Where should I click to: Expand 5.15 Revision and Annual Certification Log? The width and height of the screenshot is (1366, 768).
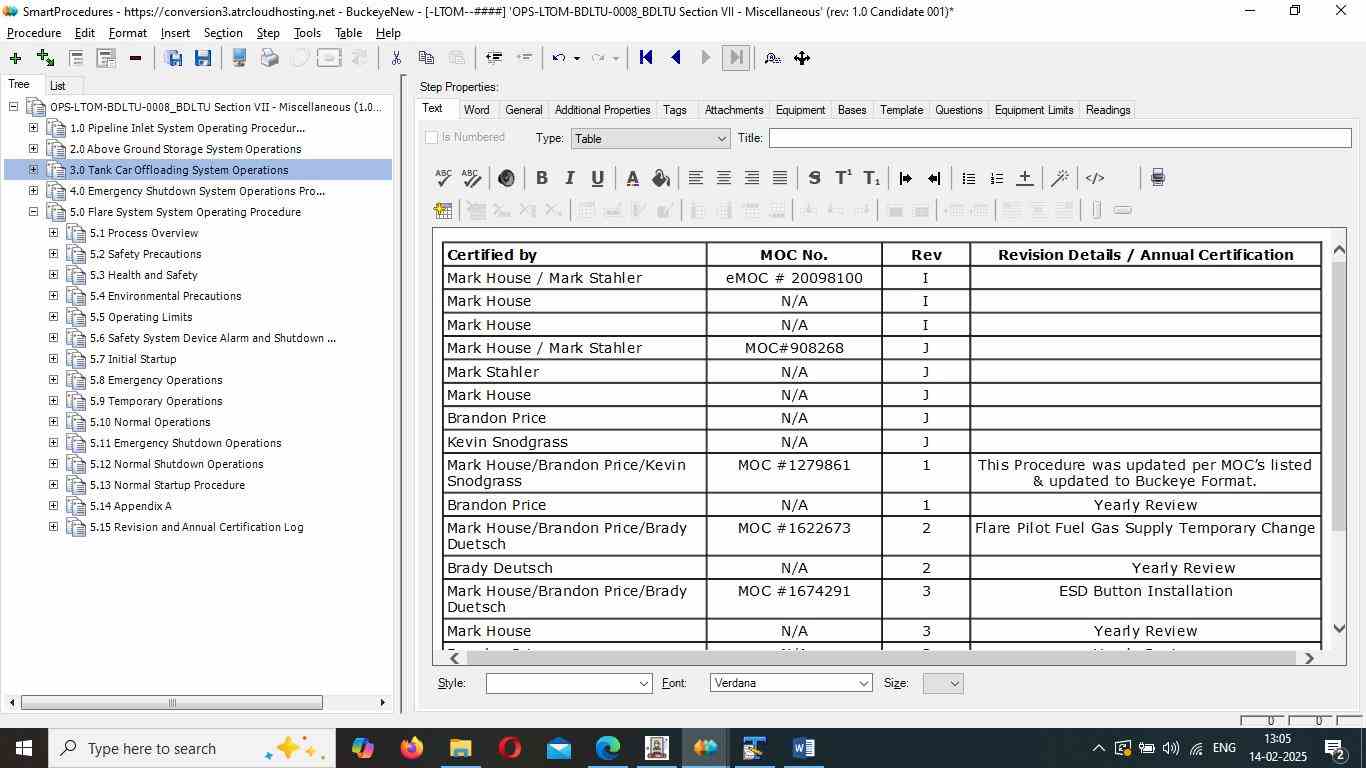(53, 527)
